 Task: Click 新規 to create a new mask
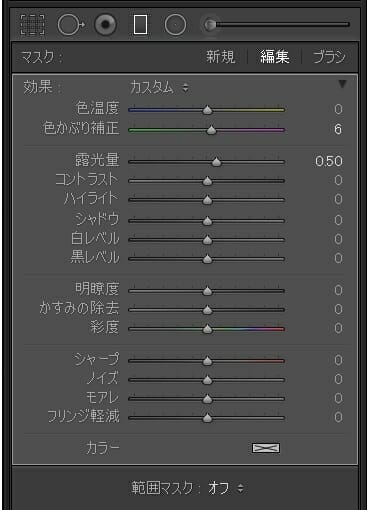pos(220,57)
